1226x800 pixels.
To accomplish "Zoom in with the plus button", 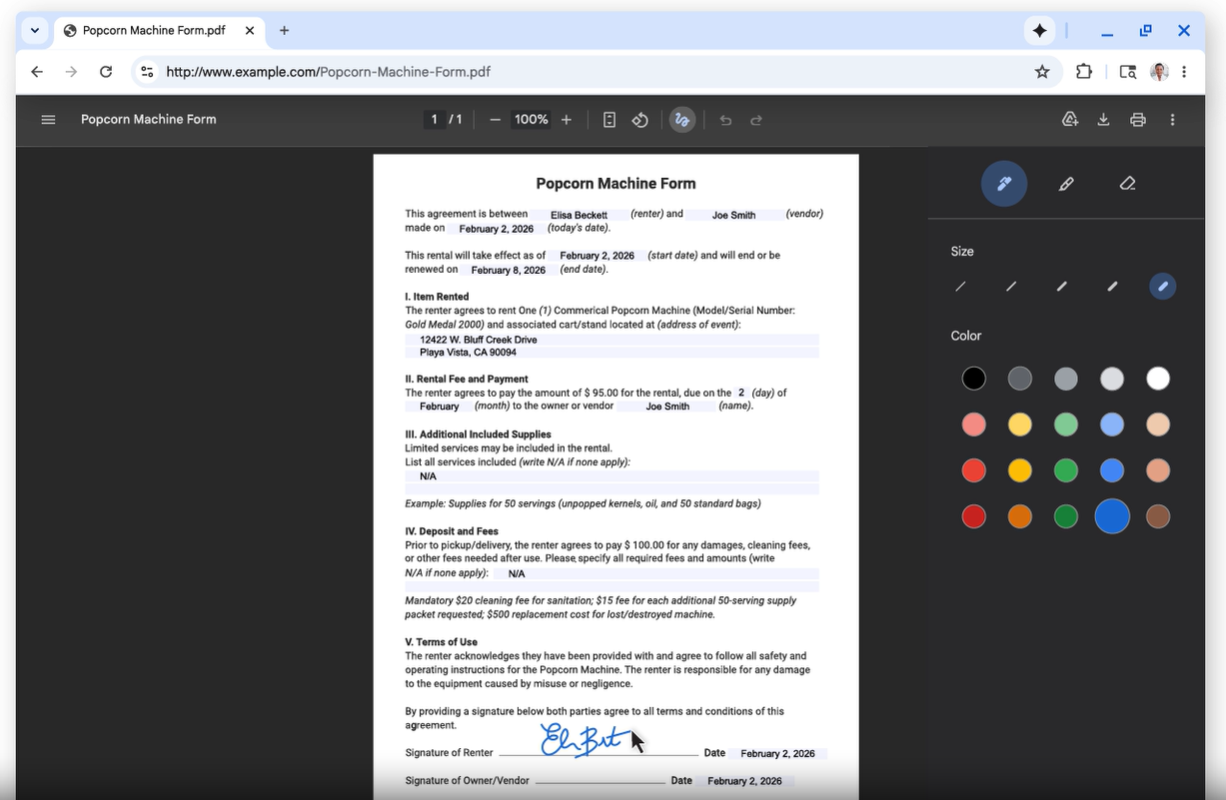I will pos(566,120).
